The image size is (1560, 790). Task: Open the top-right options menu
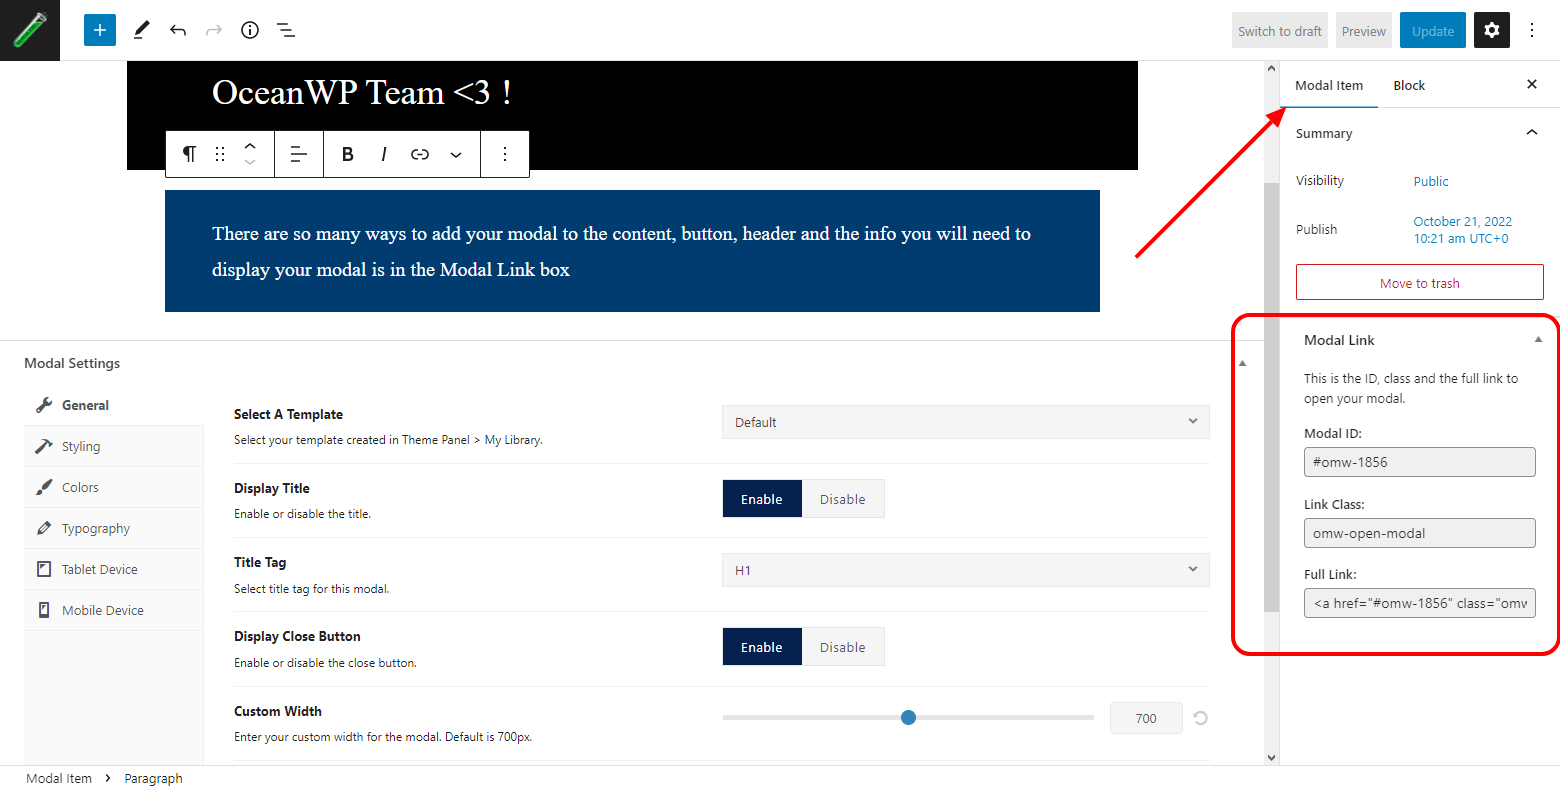tap(1532, 30)
